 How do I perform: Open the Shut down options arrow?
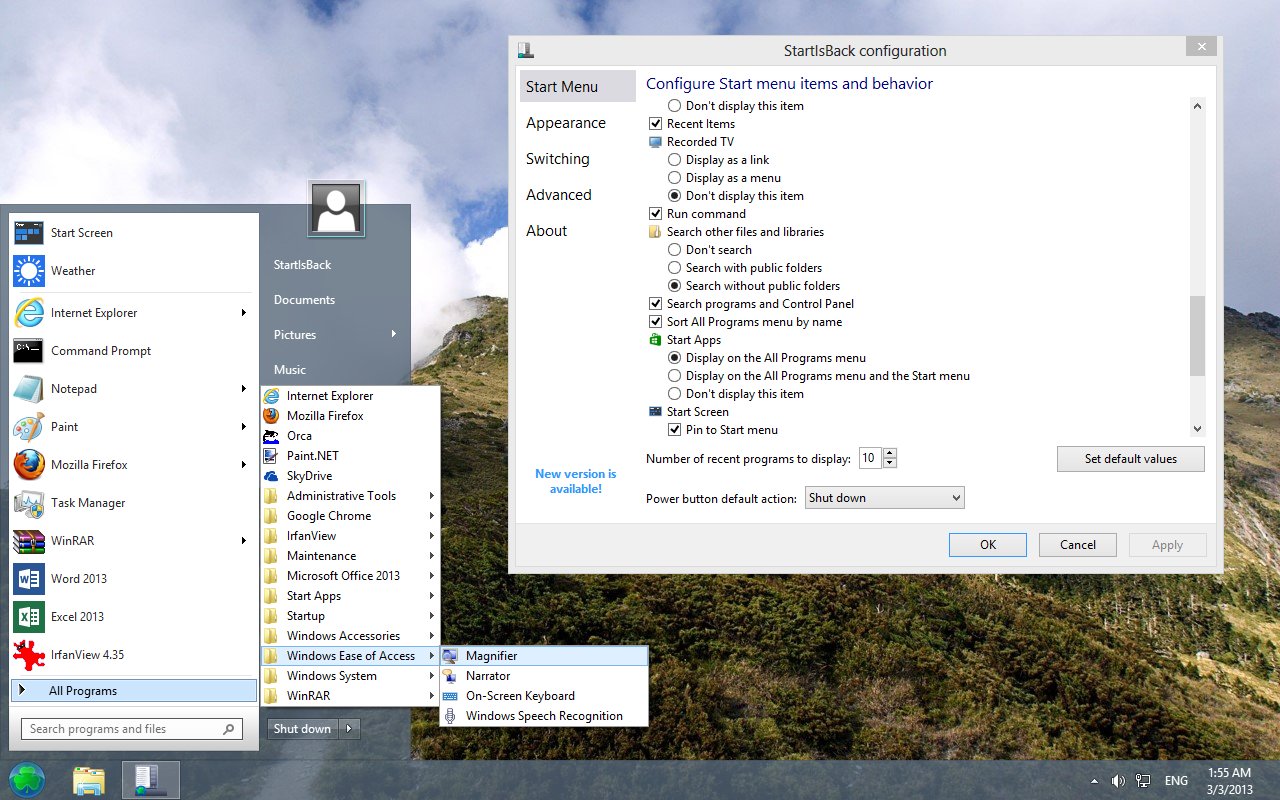(x=349, y=729)
